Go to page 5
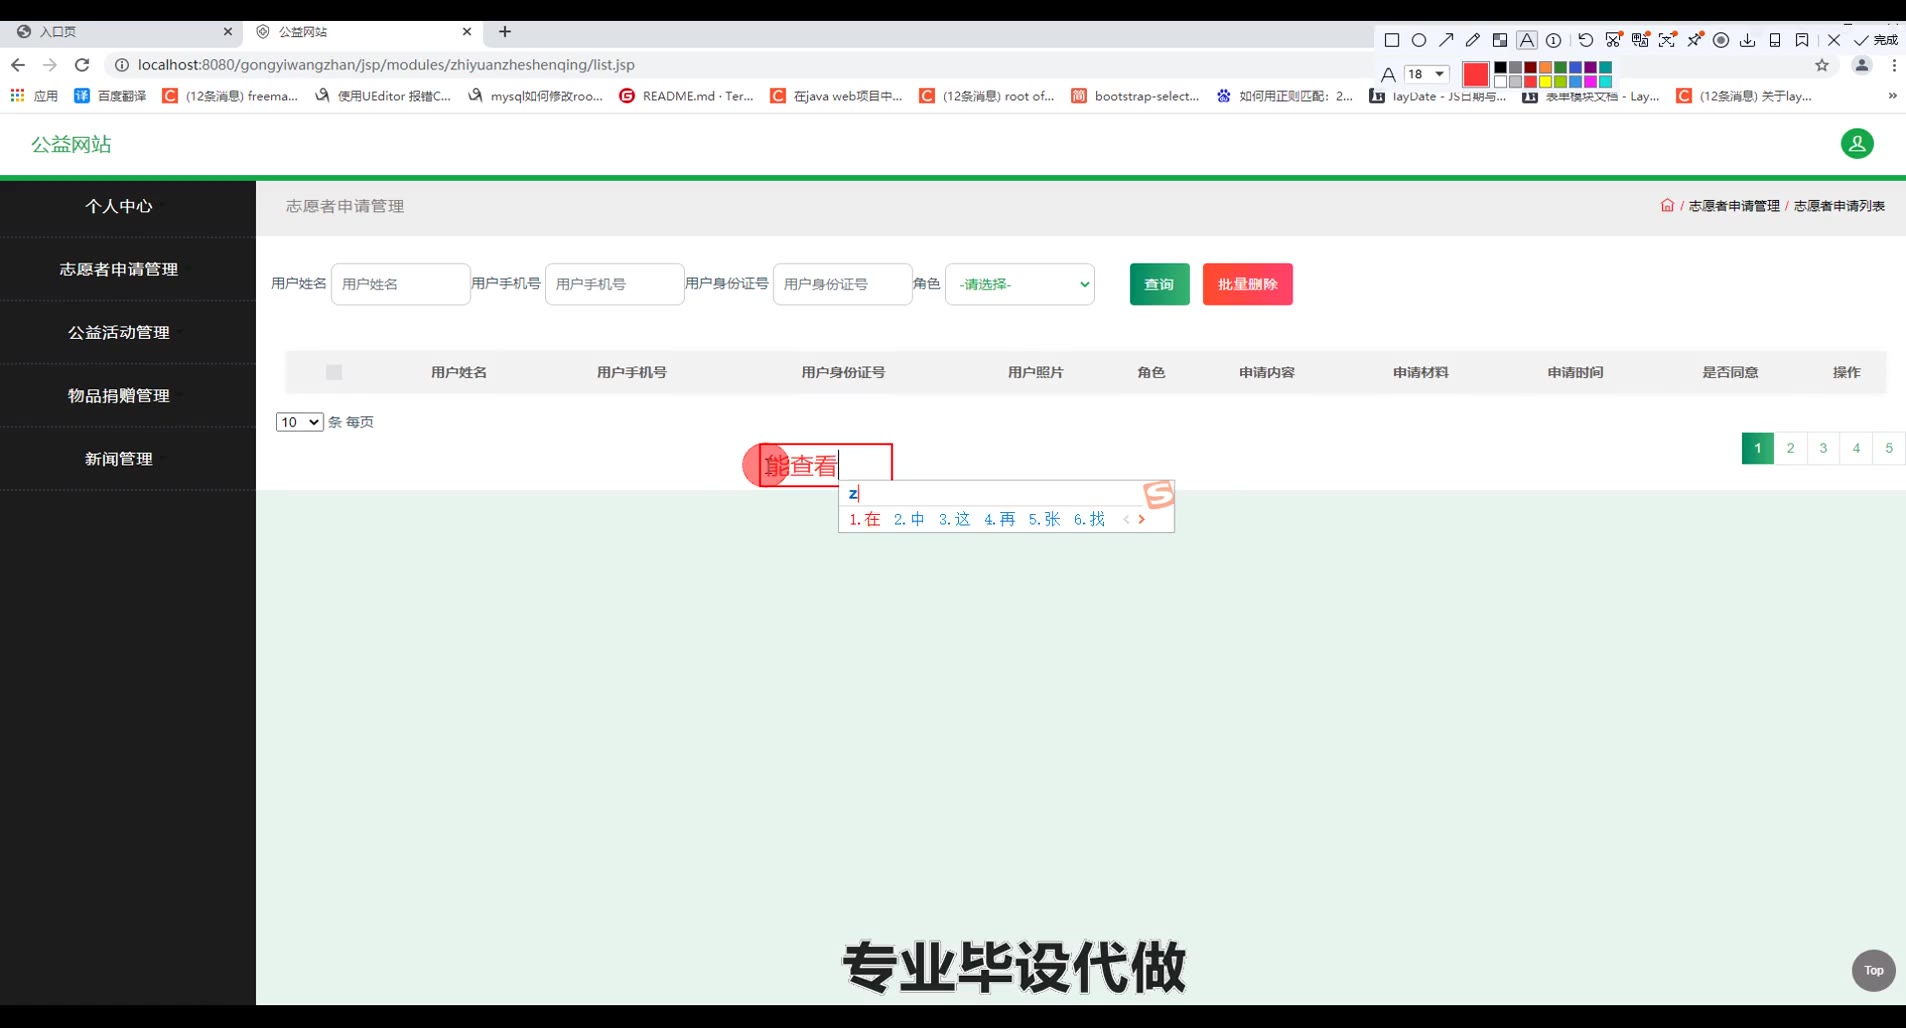This screenshot has width=1906, height=1028. pyautogui.click(x=1889, y=448)
